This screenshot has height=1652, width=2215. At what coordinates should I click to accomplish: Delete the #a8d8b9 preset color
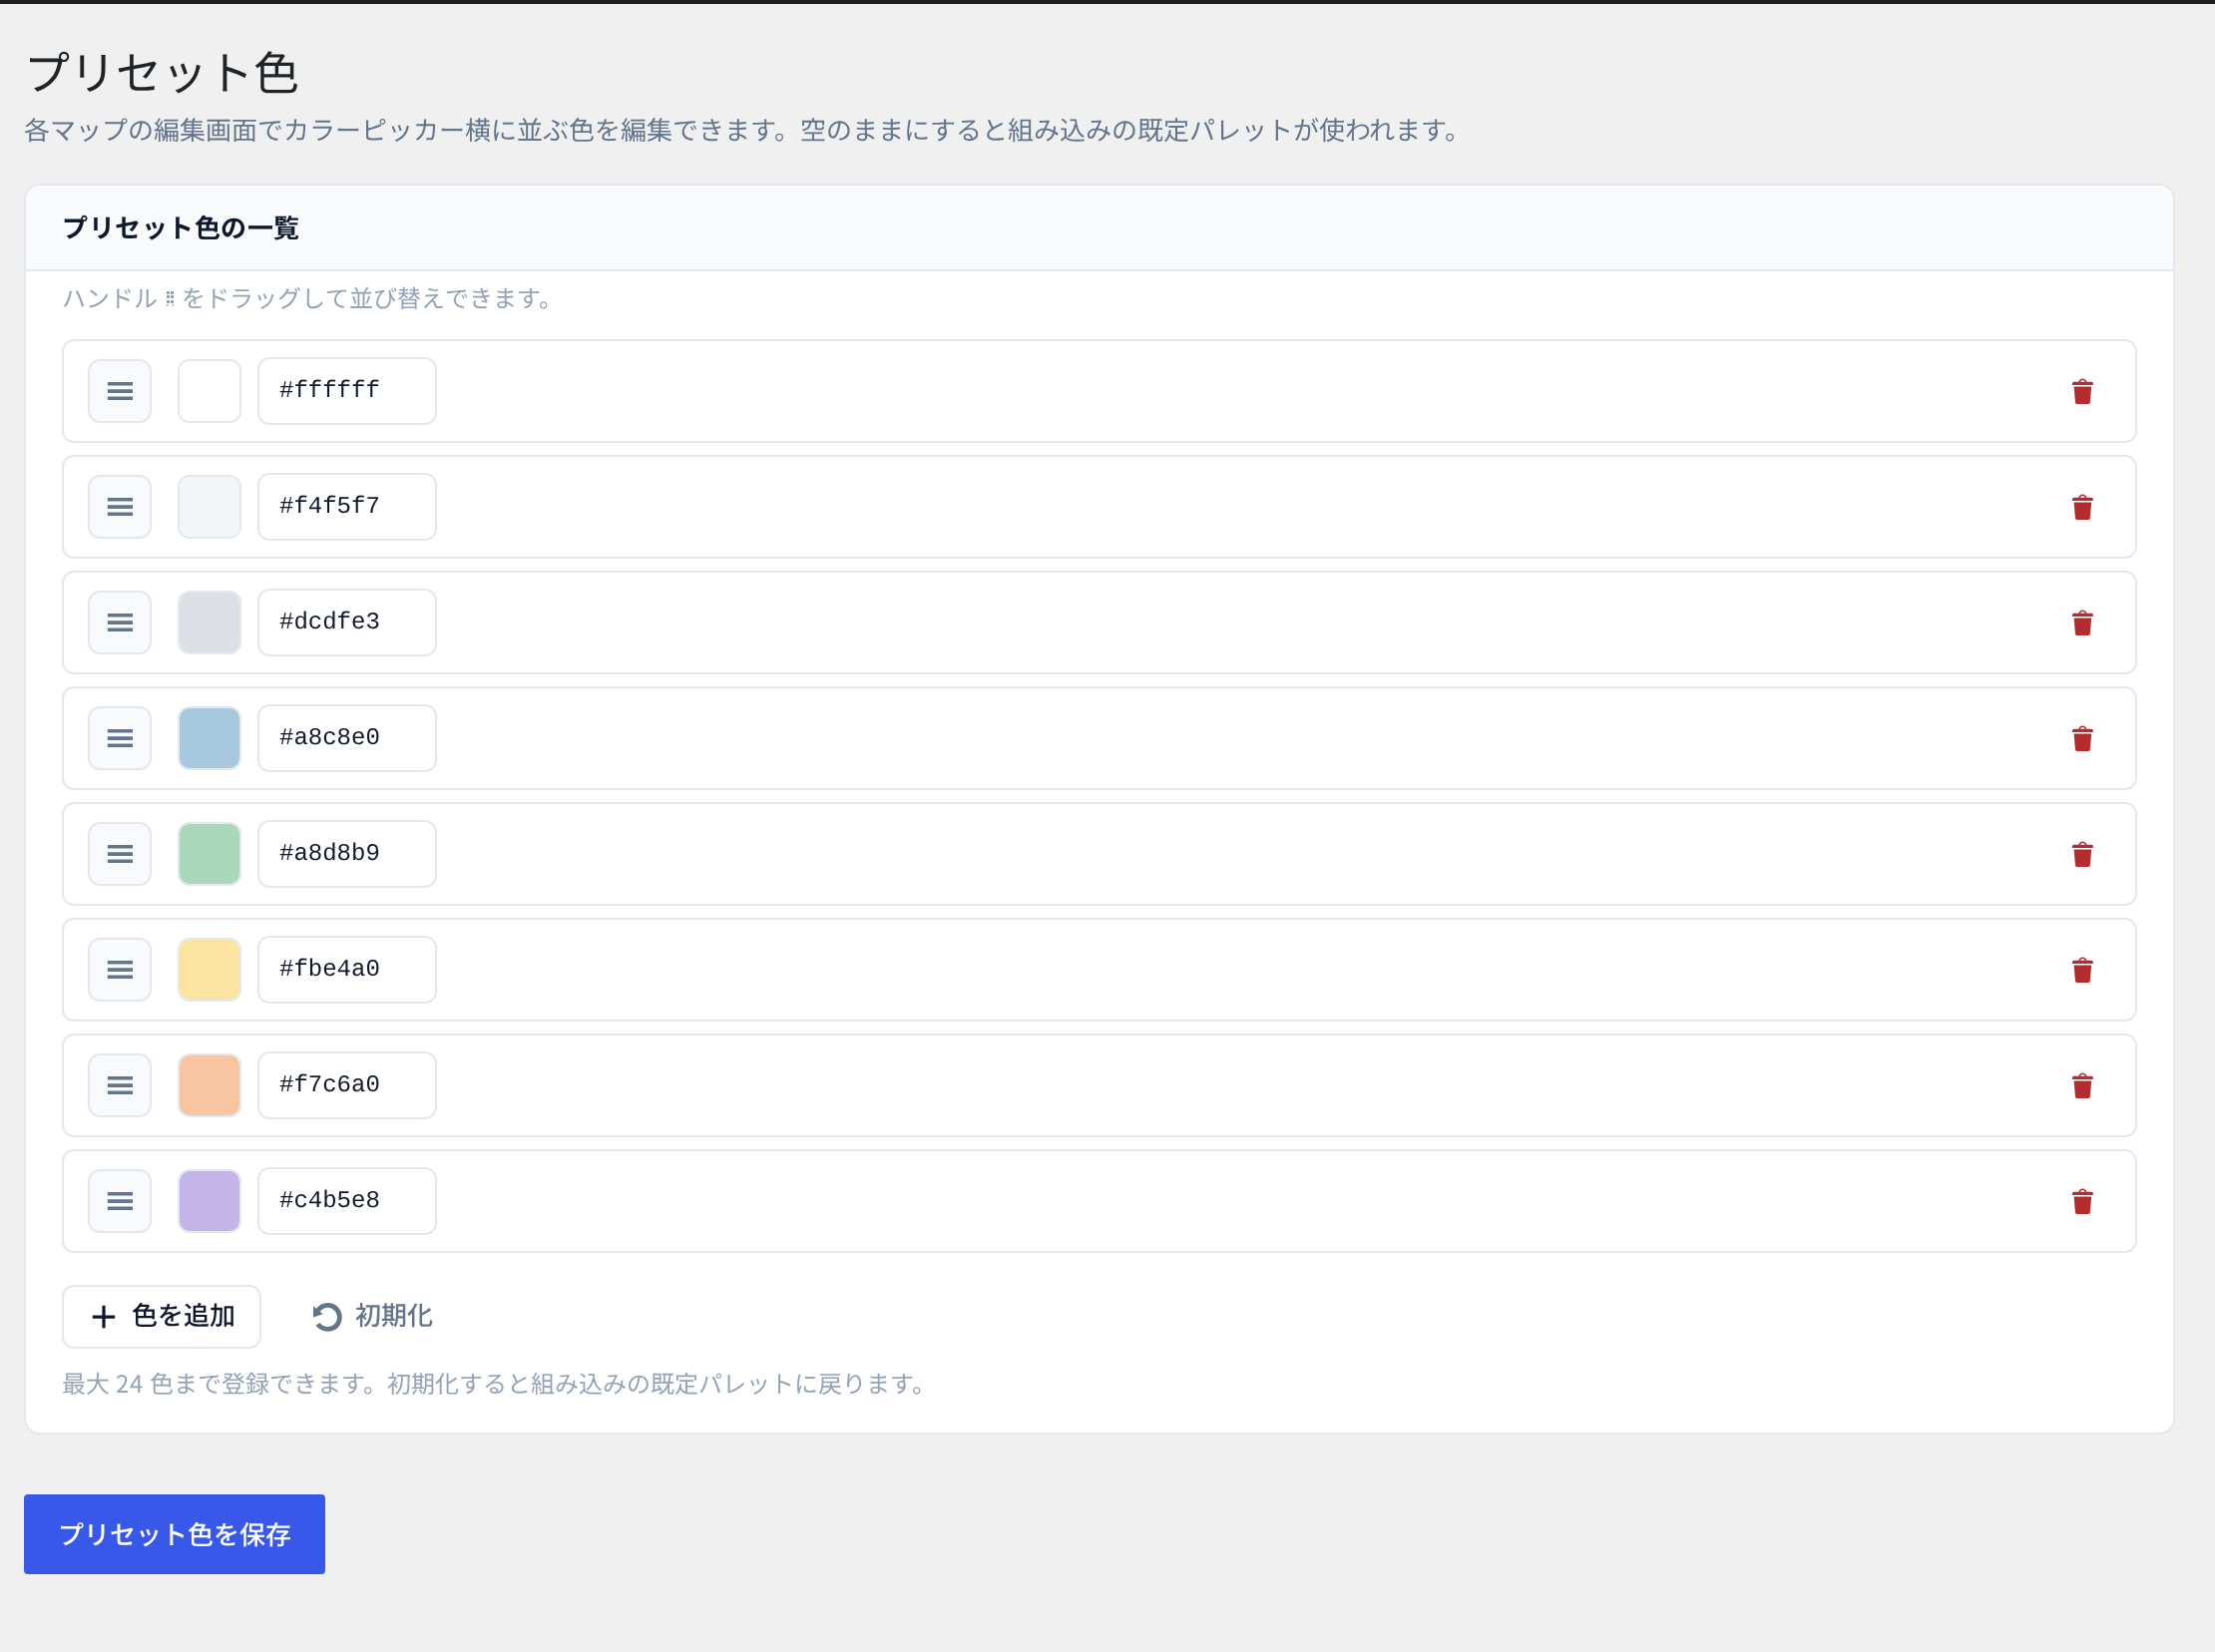(2082, 854)
